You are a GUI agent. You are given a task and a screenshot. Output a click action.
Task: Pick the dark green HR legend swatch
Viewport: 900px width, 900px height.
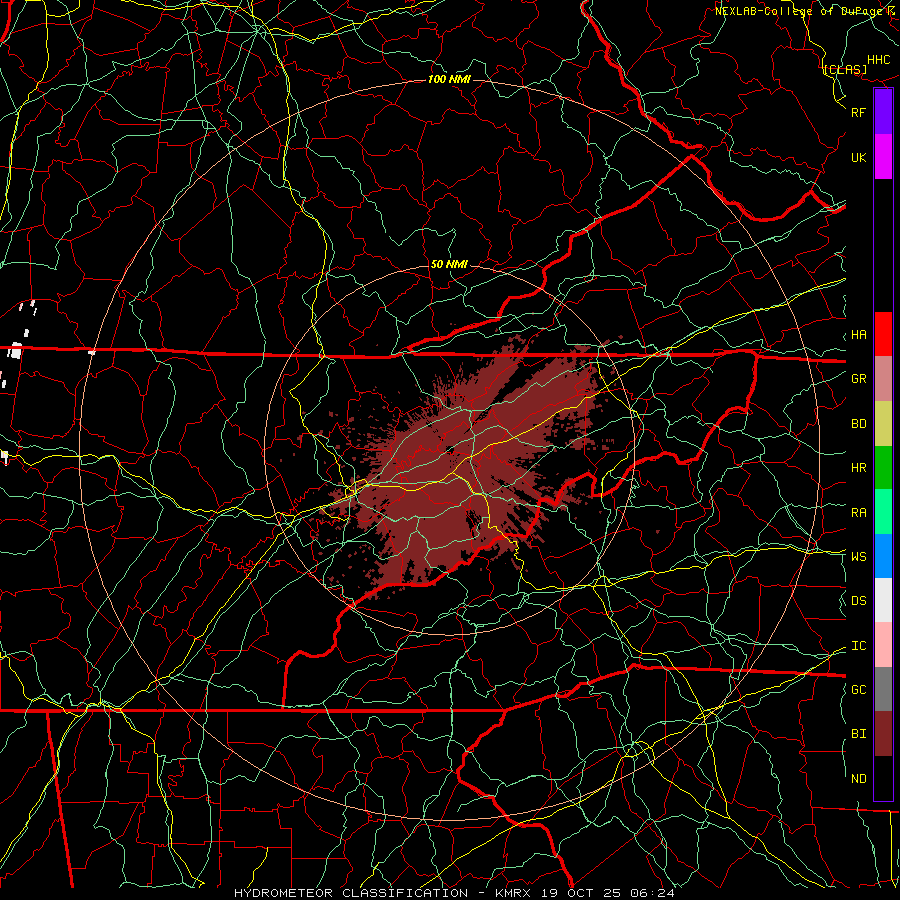coord(883,468)
